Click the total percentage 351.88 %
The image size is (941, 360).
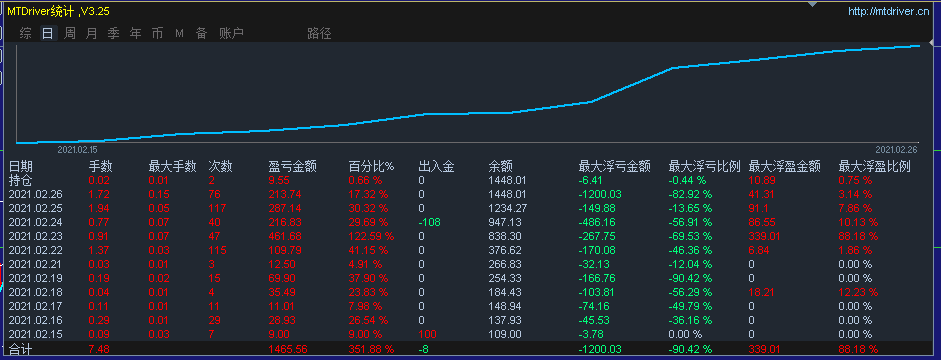[x=371, y=349]
